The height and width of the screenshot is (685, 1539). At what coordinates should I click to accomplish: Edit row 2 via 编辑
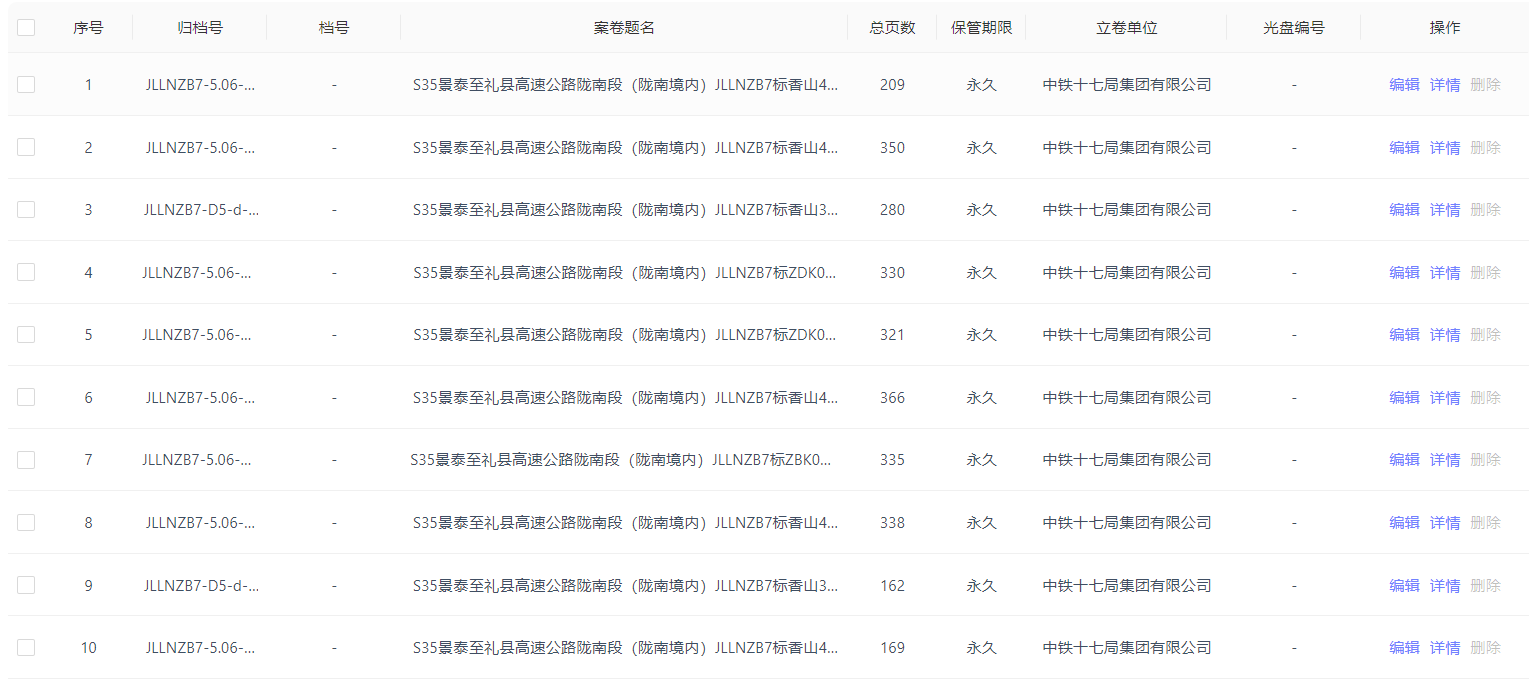[1404, 148]
